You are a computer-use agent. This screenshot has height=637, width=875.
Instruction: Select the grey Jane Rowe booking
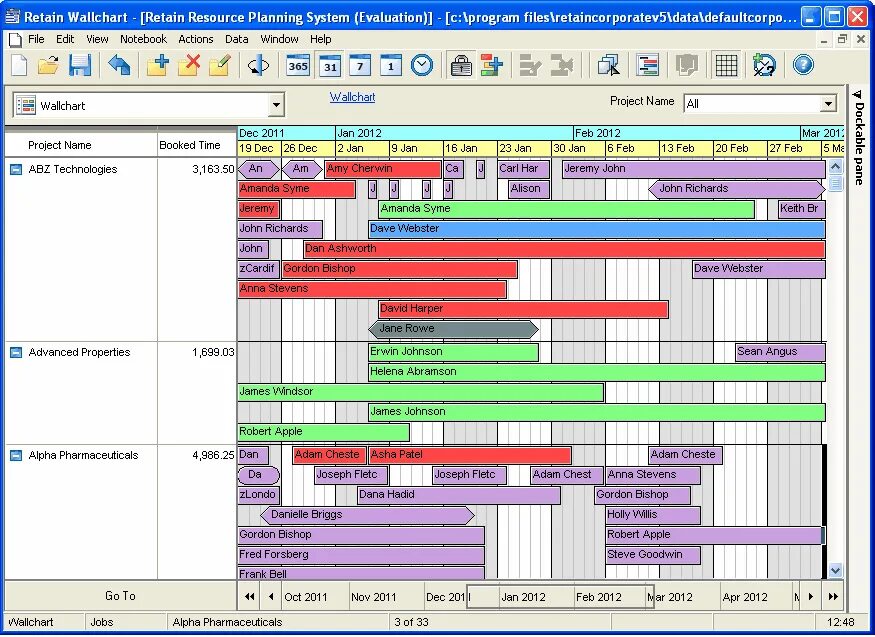click(453, 329)
